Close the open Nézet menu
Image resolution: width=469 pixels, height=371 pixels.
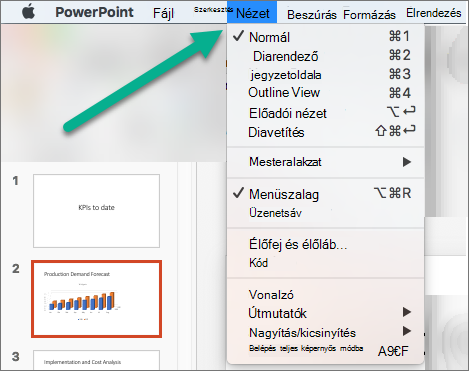point(252,13)
